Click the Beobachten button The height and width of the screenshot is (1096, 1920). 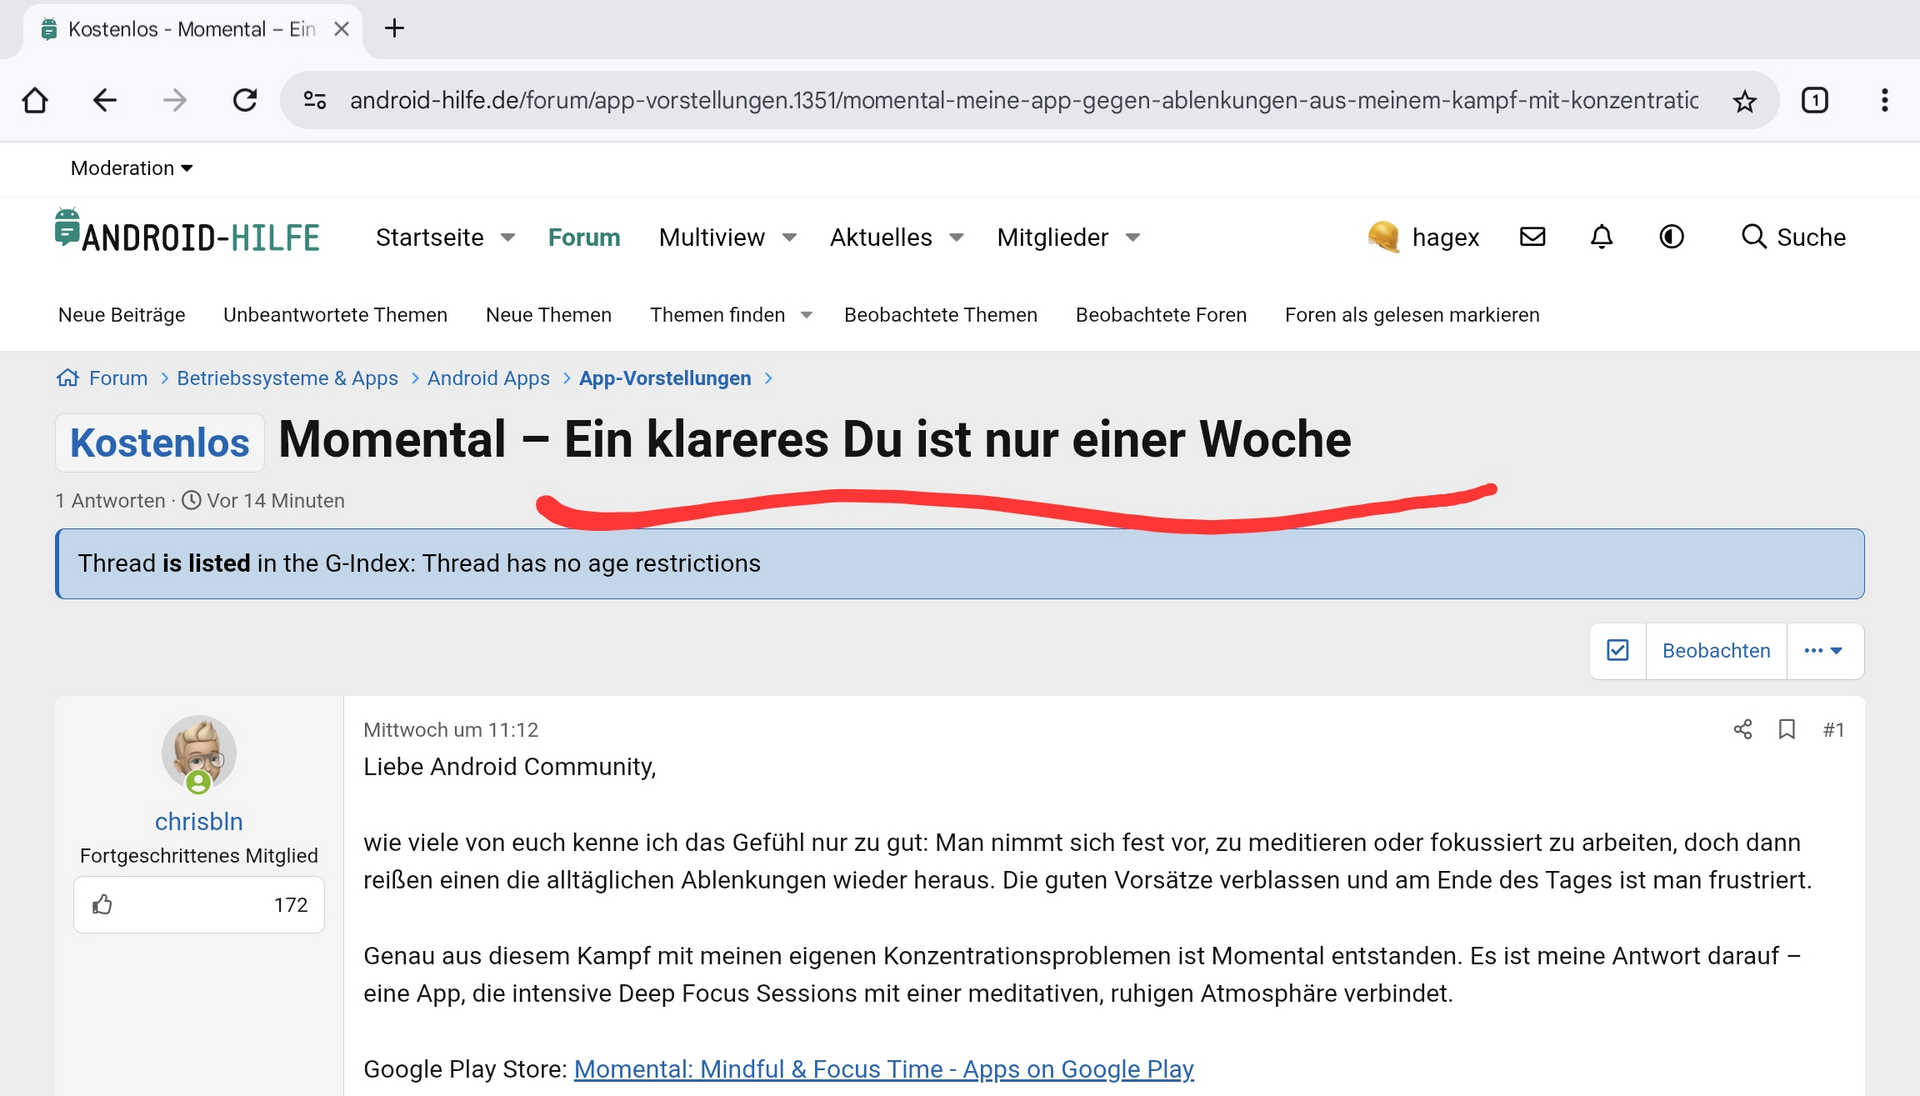(1715, 651)
